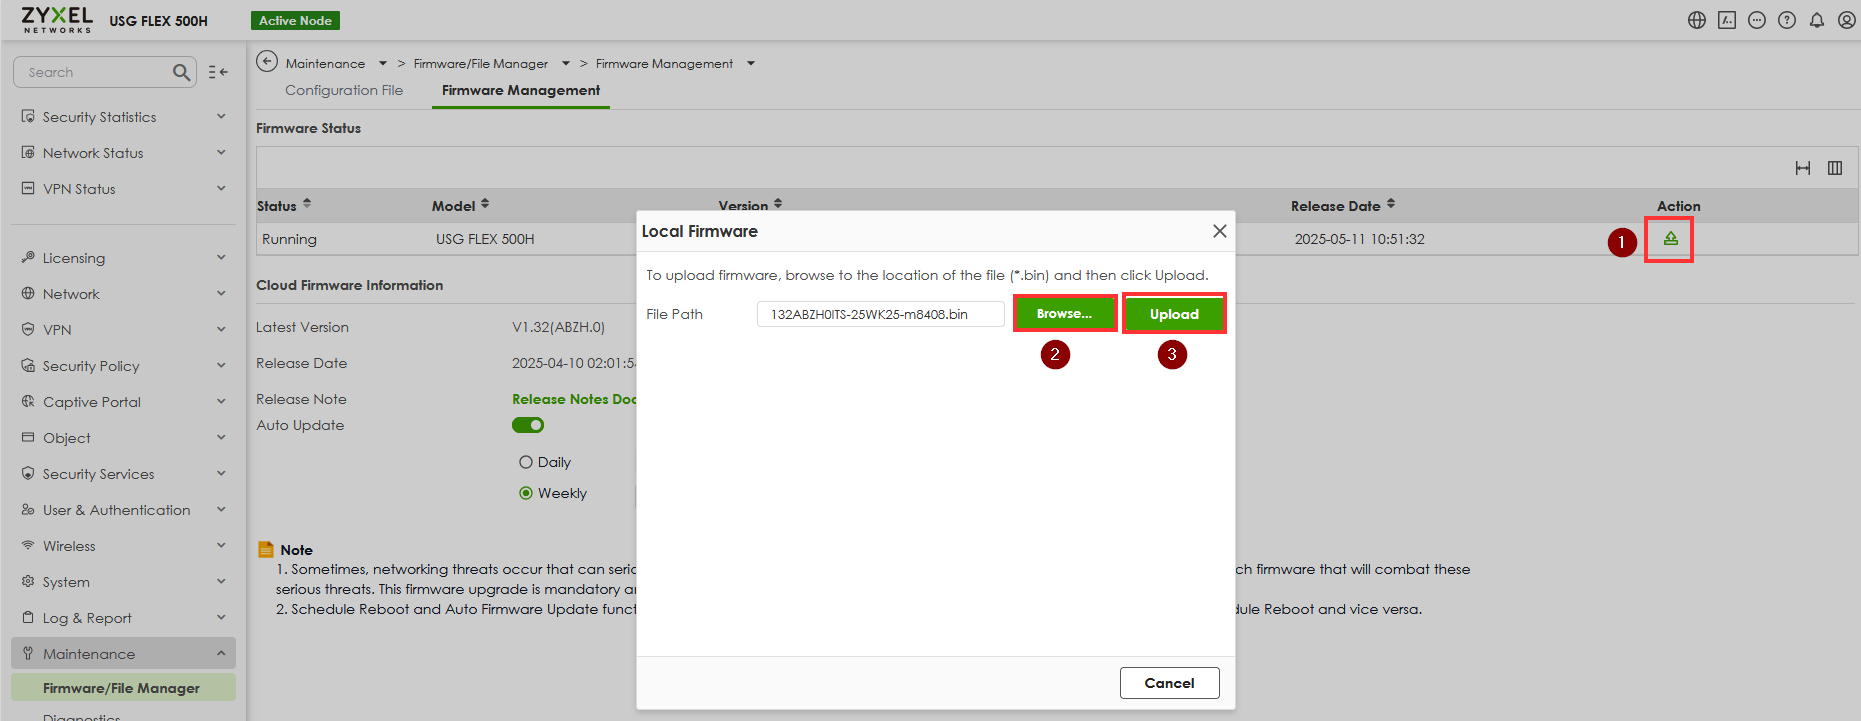The height and width of the screenshot is (721, 1861).
Task: Open Firmware/File Manager in sidebar
Action: 121,688
